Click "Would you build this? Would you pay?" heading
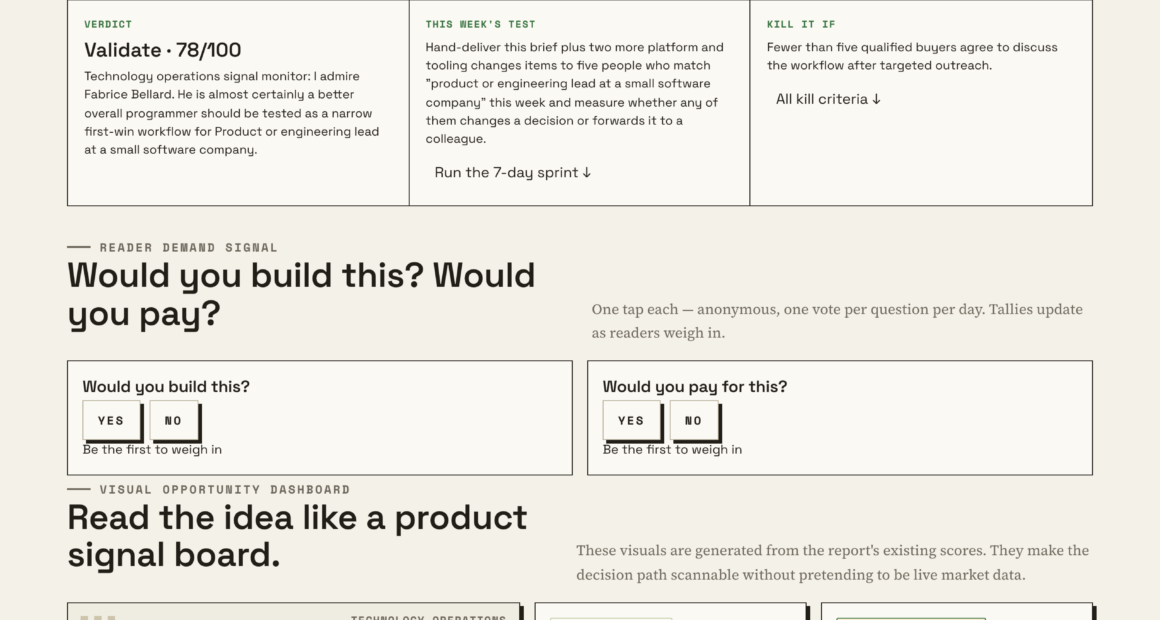 point(301,294)
